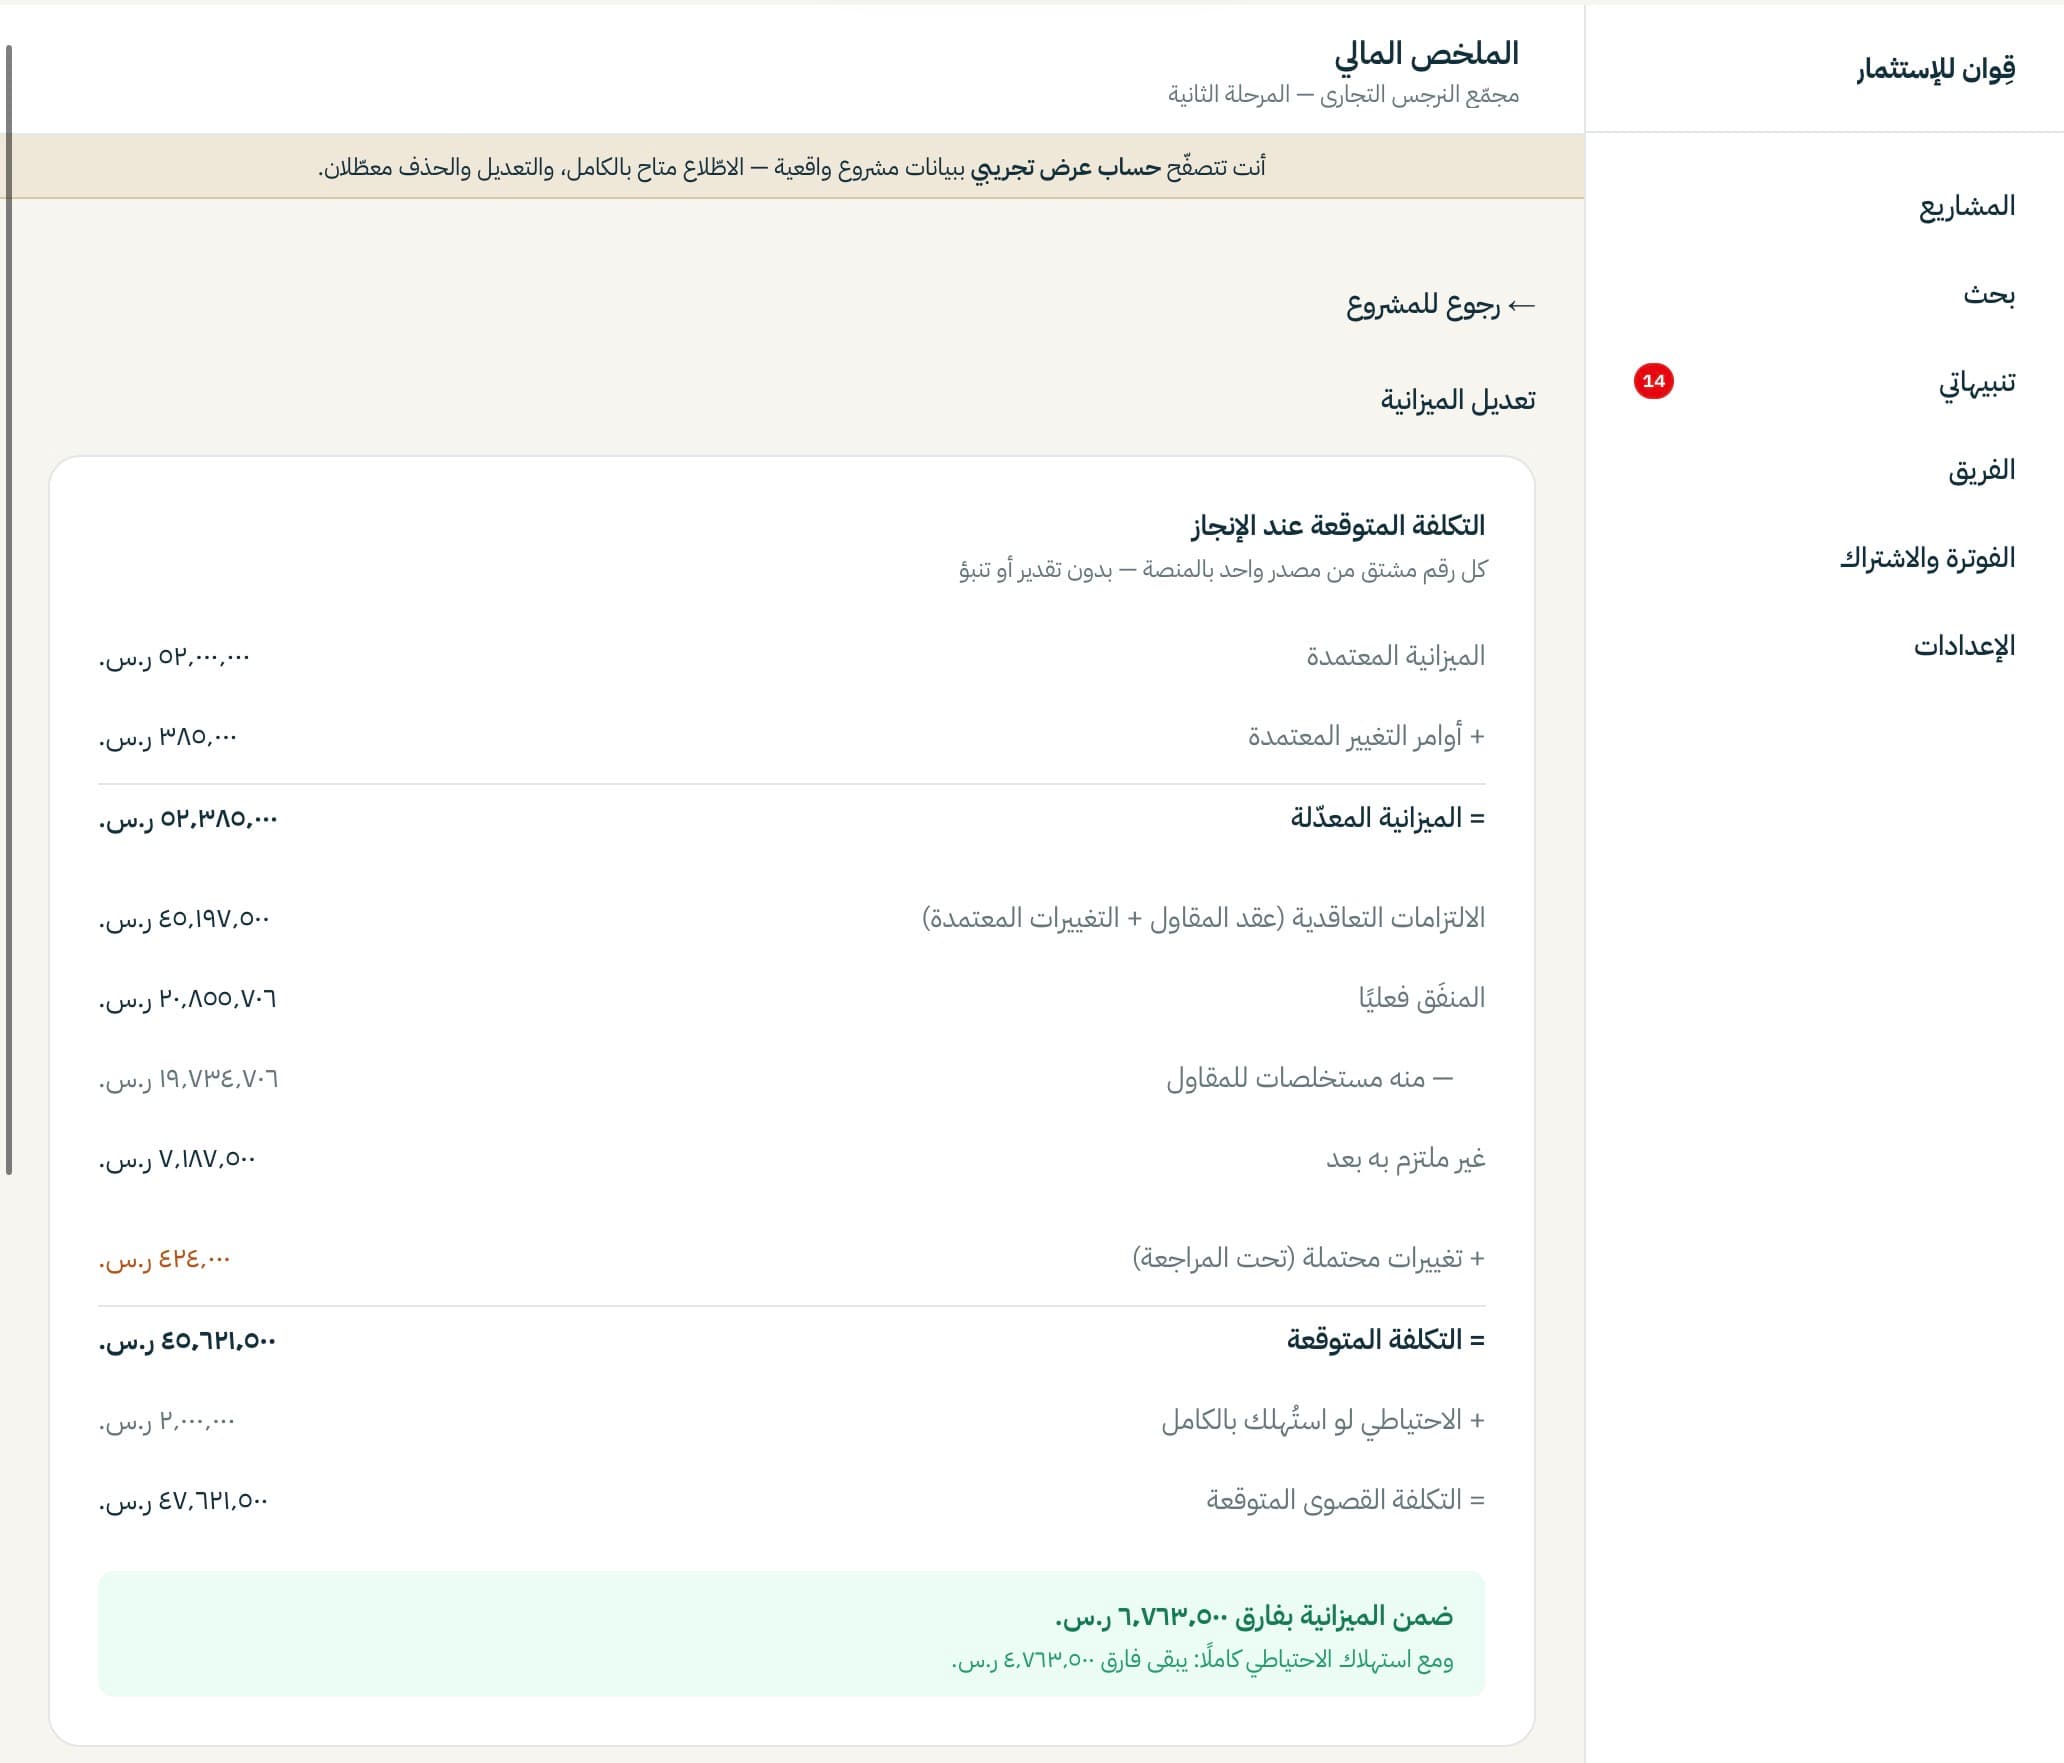Click الميزانية المعدّلة total ٥٢,٣٨٥,٠٠٠
This screenshot has height=1763, width=2064.
coord(188,819)
